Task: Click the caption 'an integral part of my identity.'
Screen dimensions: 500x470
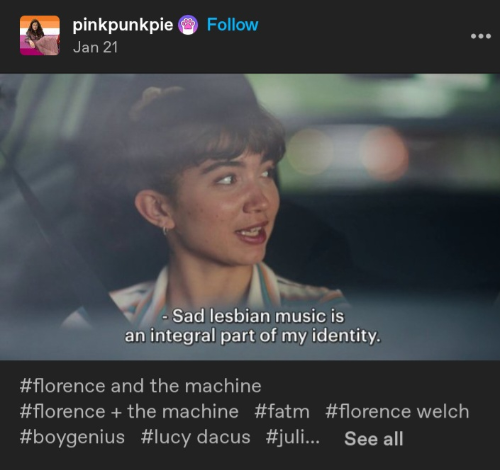Action: pyautogui.click(x=253, y=336)
